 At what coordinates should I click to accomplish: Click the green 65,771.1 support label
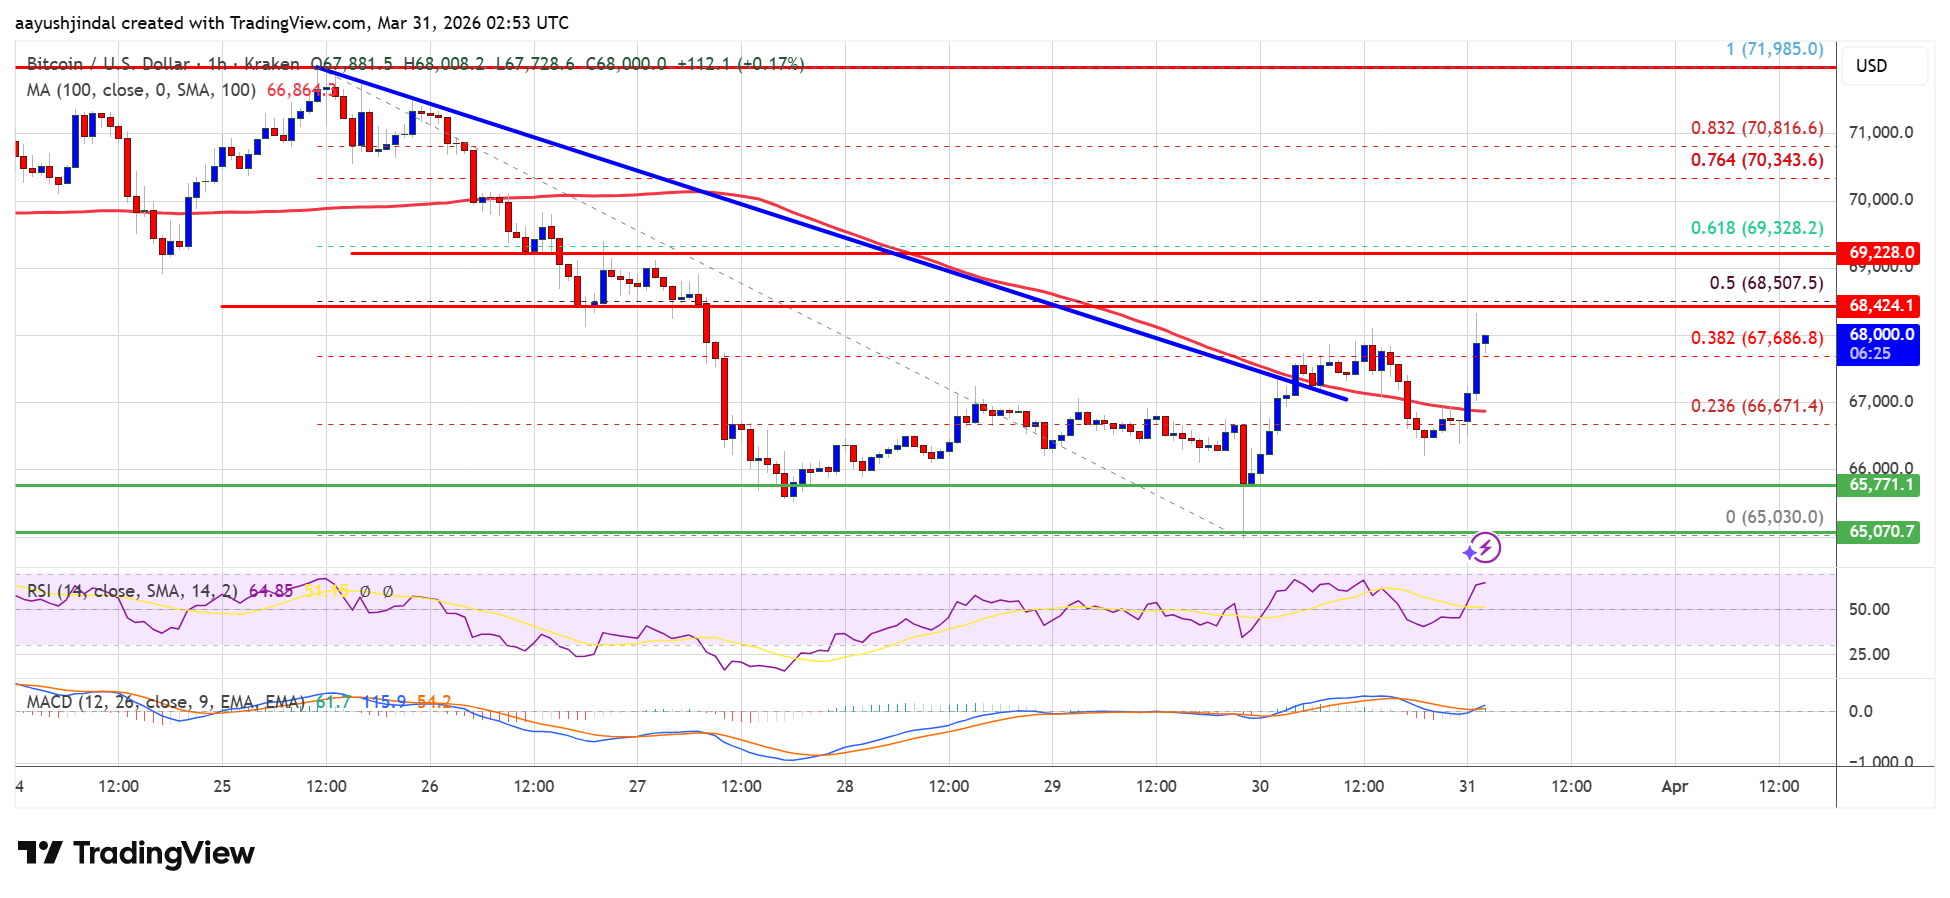tap(1878, 485)
